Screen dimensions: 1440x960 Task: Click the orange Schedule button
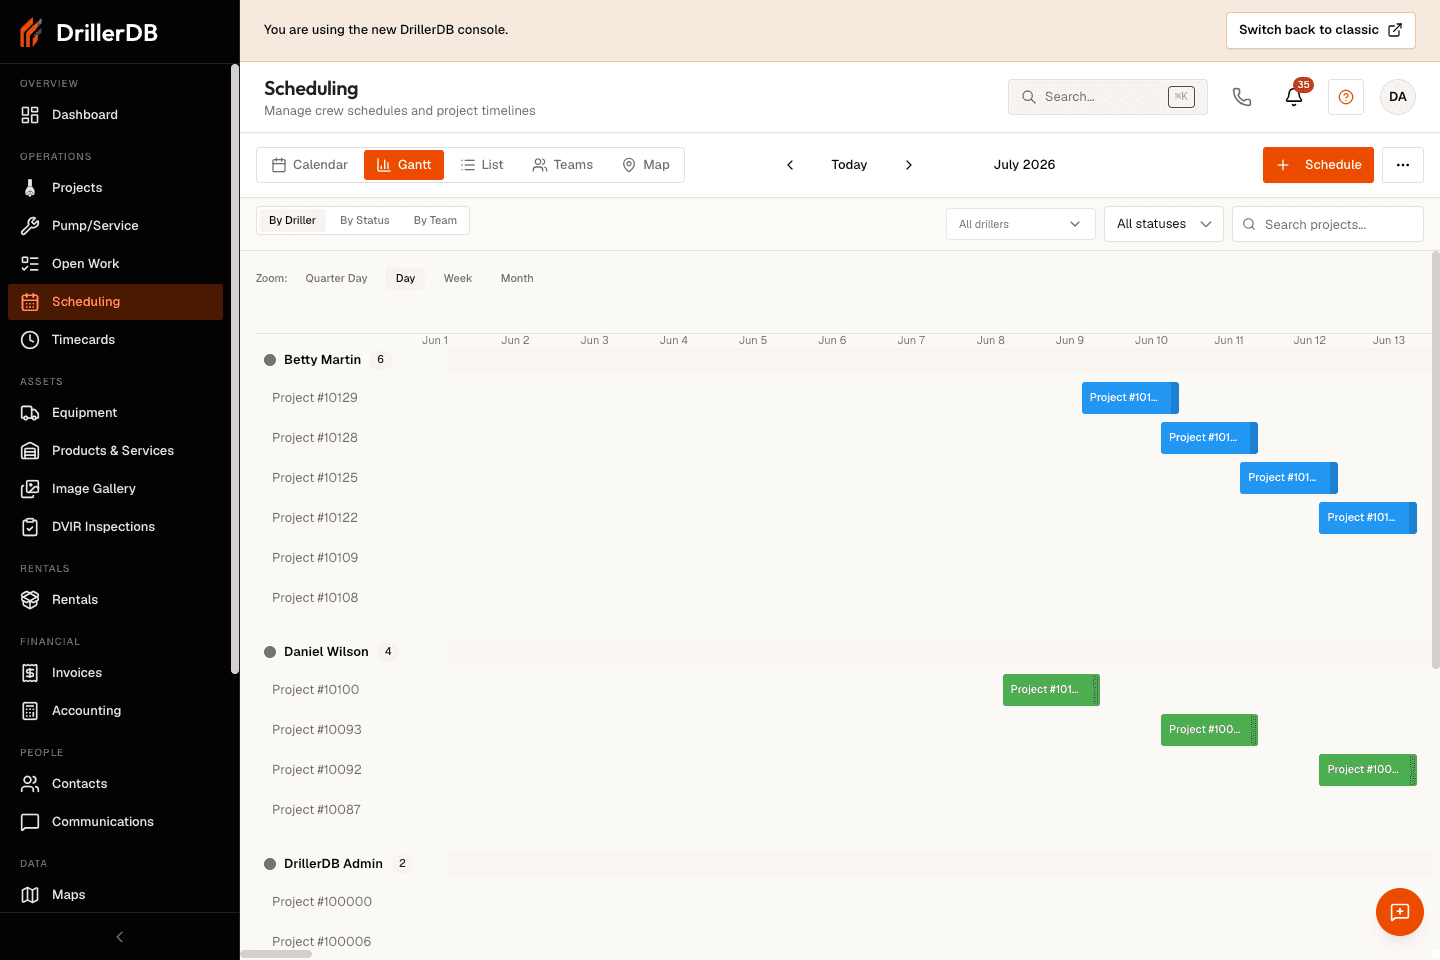[x=1318, y=165]
